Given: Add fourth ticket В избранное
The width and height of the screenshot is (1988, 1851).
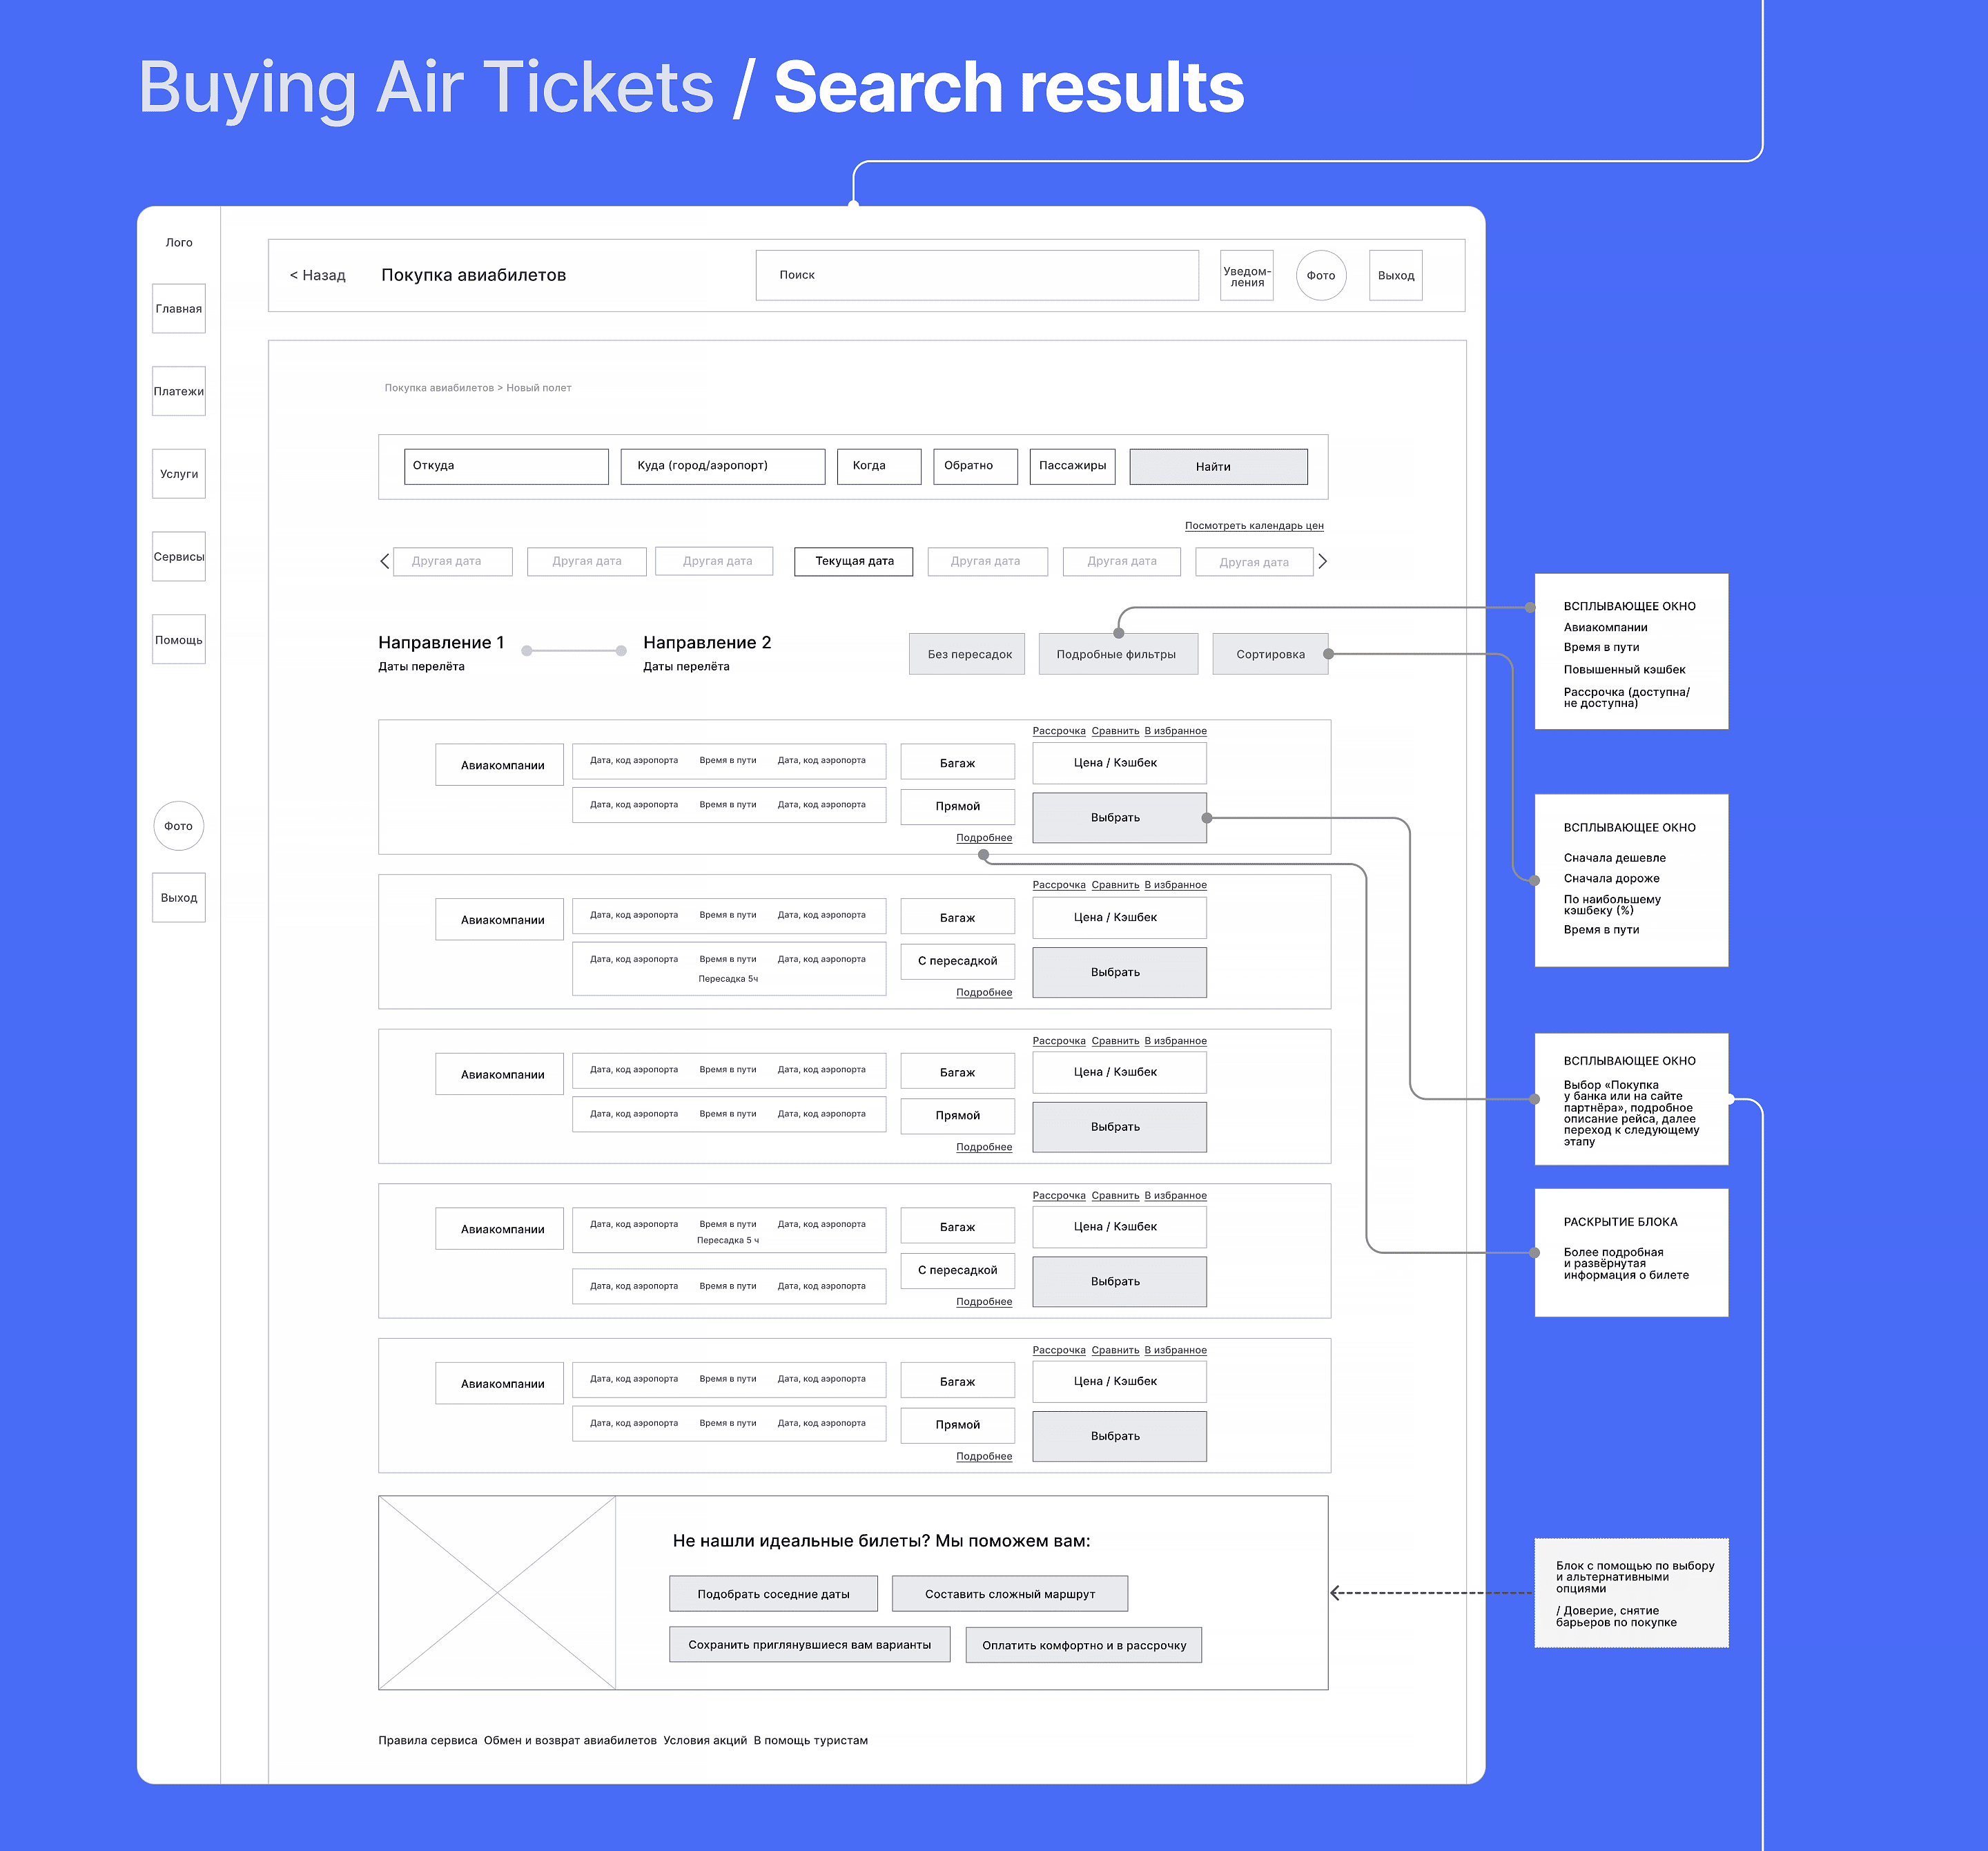Looking at the screenshot, I should point(1175,1196).
